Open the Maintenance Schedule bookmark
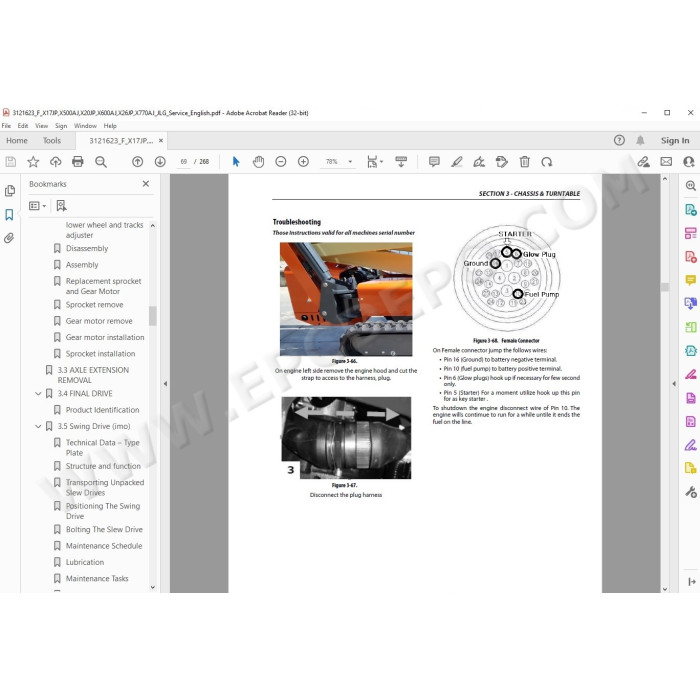The image size is (700, 700). pyautogui.click(x=104, y=546)
